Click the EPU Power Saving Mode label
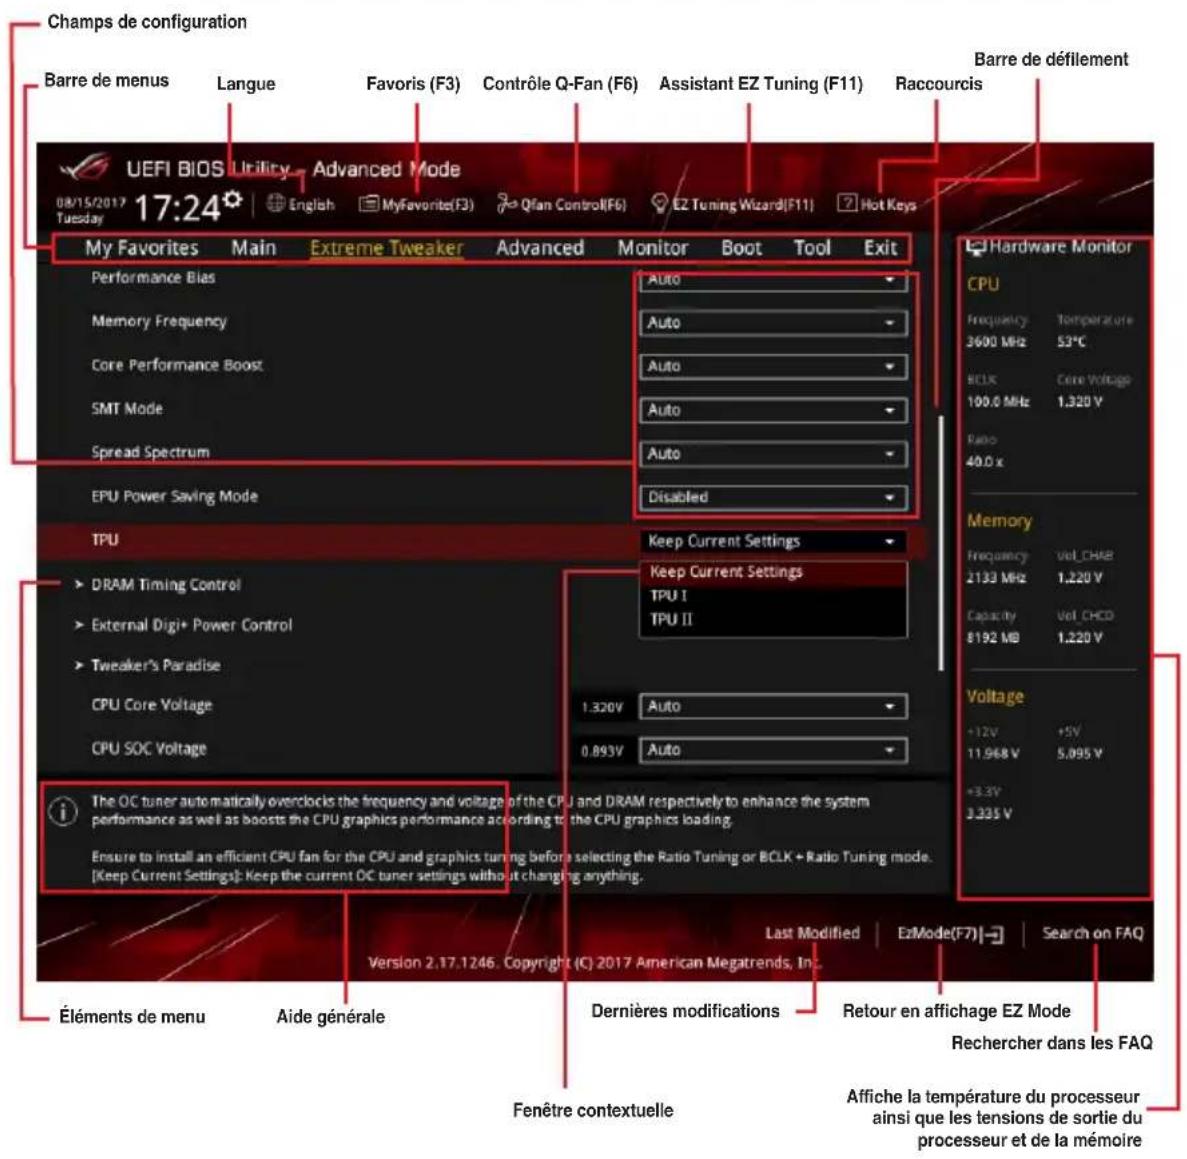 (x=175, y=497)
